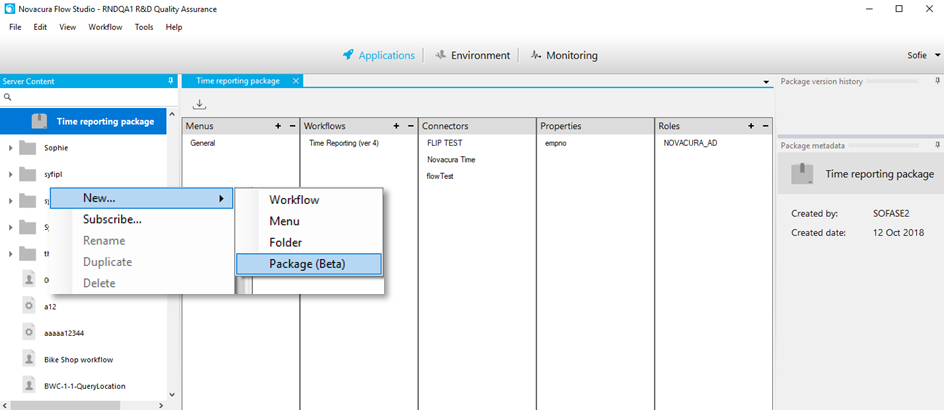
Task: Open the Applications section
Action: point(379,55)
